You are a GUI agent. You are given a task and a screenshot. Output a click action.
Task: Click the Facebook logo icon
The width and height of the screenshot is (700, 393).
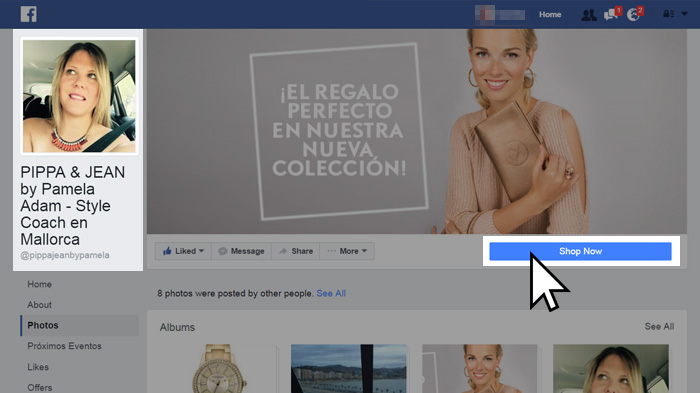29,14
